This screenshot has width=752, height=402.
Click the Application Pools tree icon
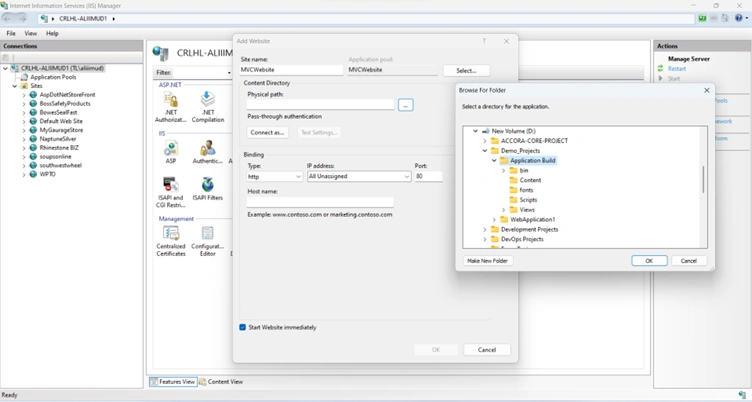(24, 77)
